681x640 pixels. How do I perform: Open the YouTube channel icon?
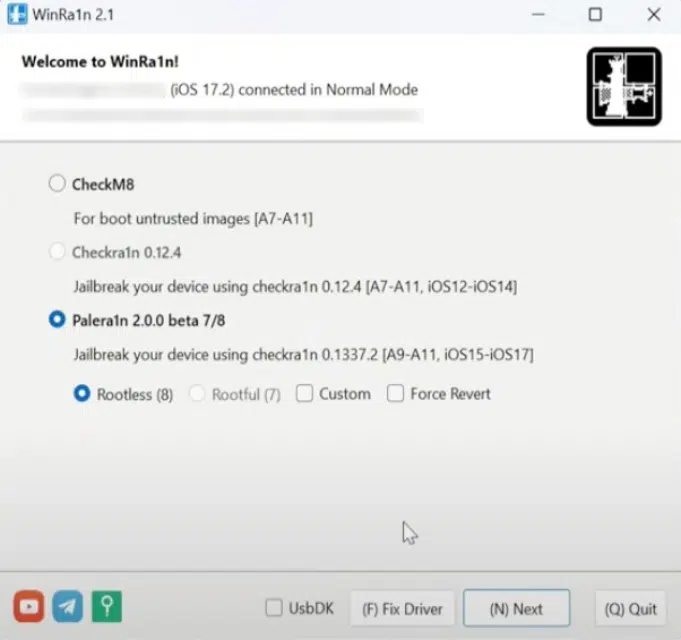coord(29,607)
